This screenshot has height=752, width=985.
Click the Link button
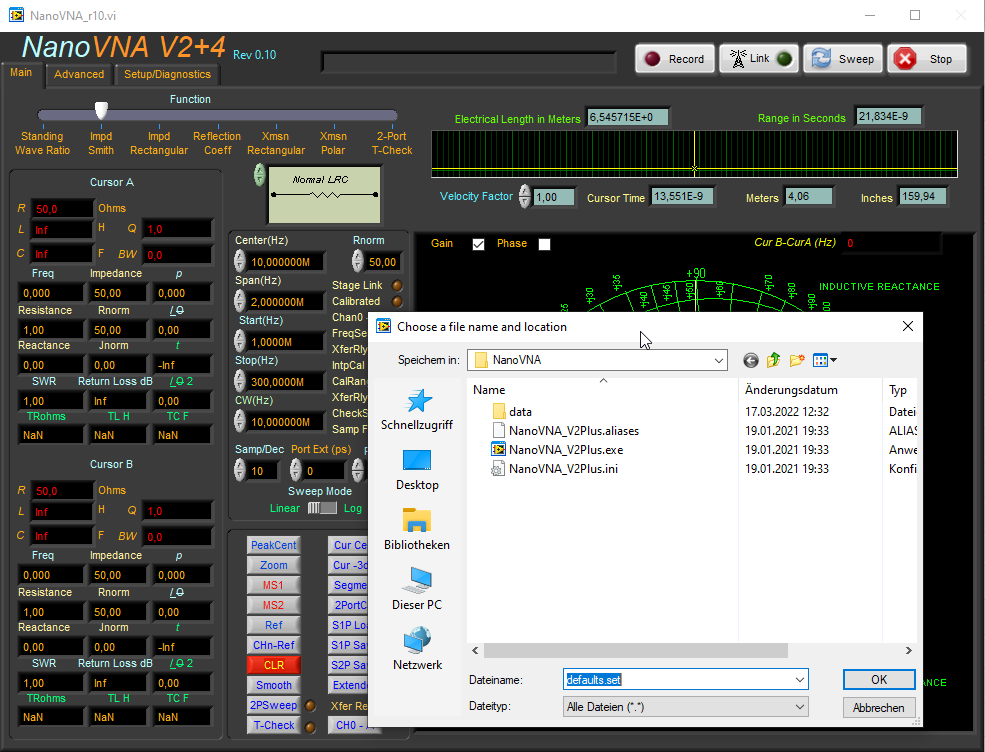[759, 59]
